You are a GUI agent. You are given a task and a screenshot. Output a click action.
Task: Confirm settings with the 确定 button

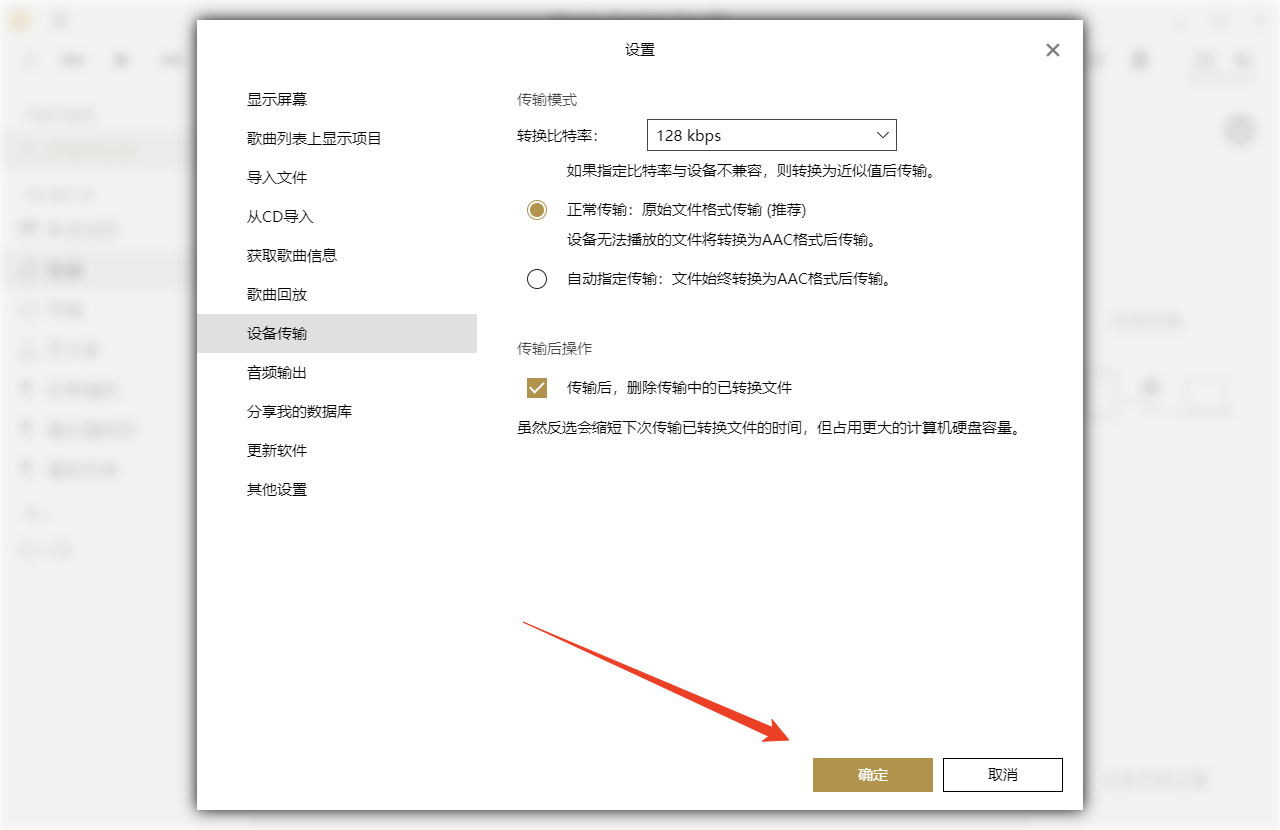[x=872, y=774]
